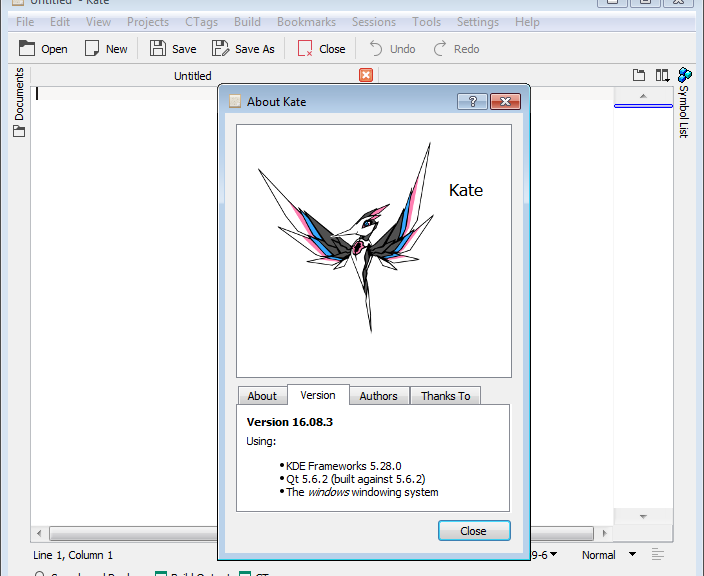The image size is (704, 576).
Task: Click the quick open document icon
Action: tap(640, 75)
